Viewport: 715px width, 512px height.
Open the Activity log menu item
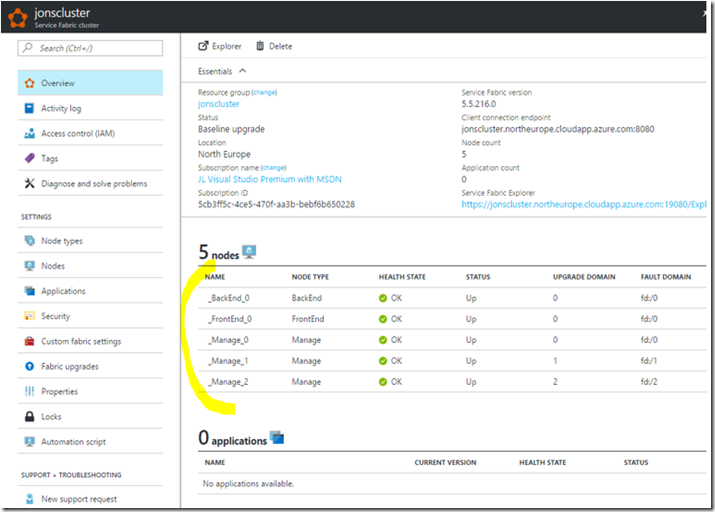tap(90, 108)
